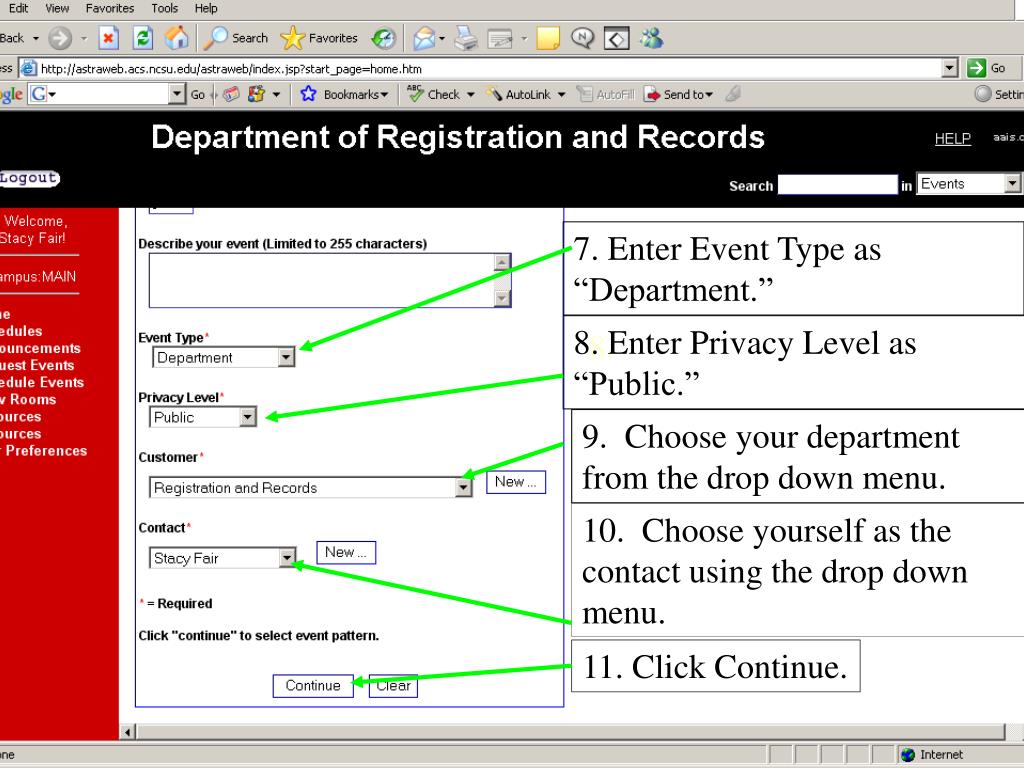Click the Edit page toolbar icon
Viewport: 1024px width, 768px height.
click(x=500, y=39)
